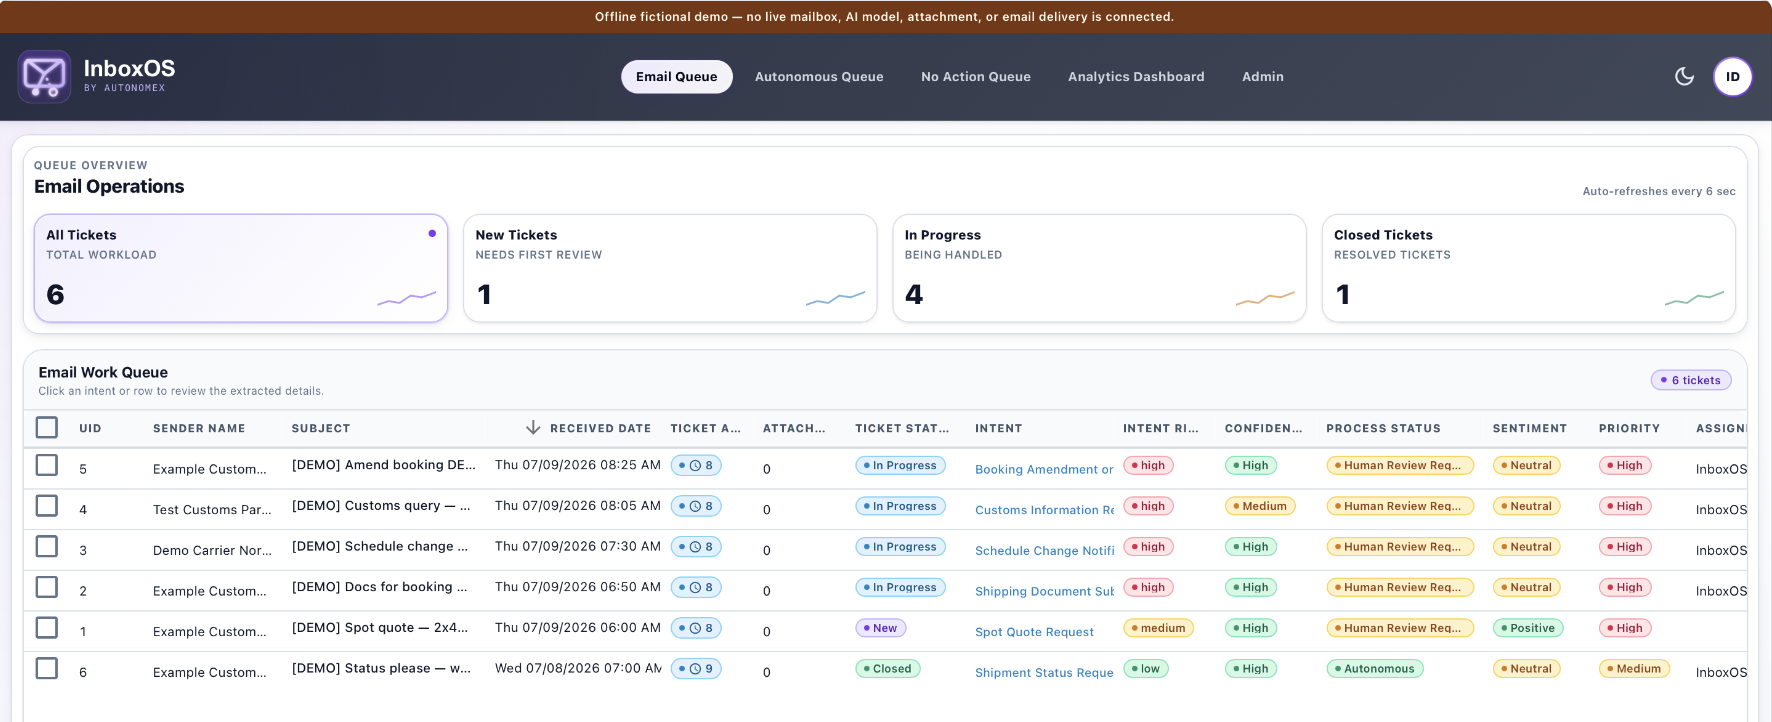
Task: Click the All Tickets purple sparkline
Action: [406, 298]
